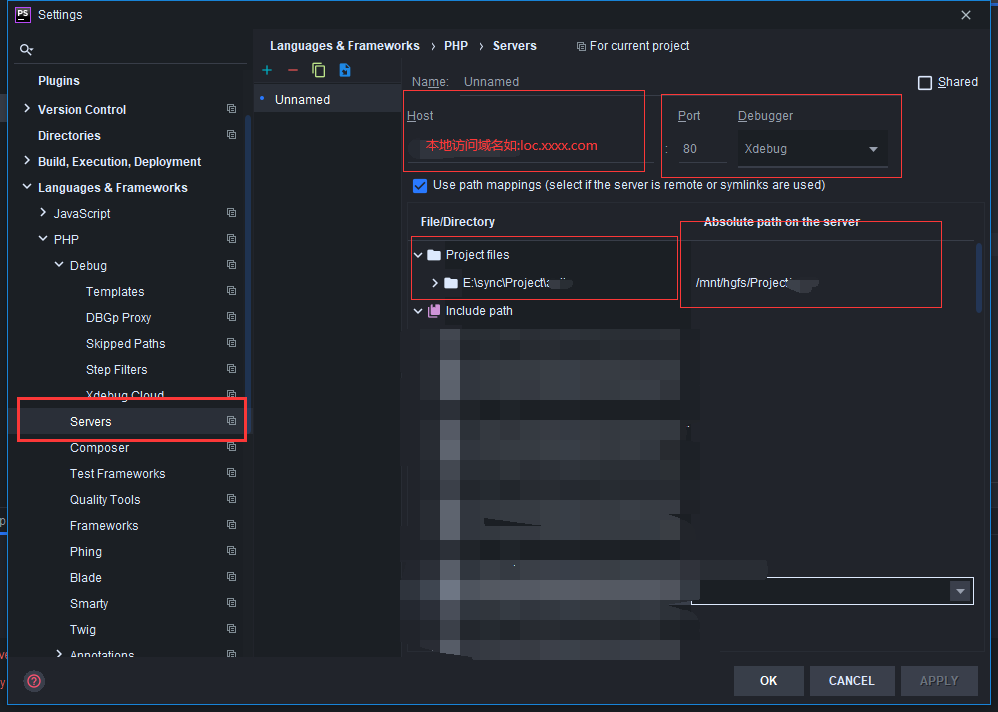Open the Test Frameworks settings page
Image resolution: width=998 pixels, height=712 pixels.
pos(117,473)
